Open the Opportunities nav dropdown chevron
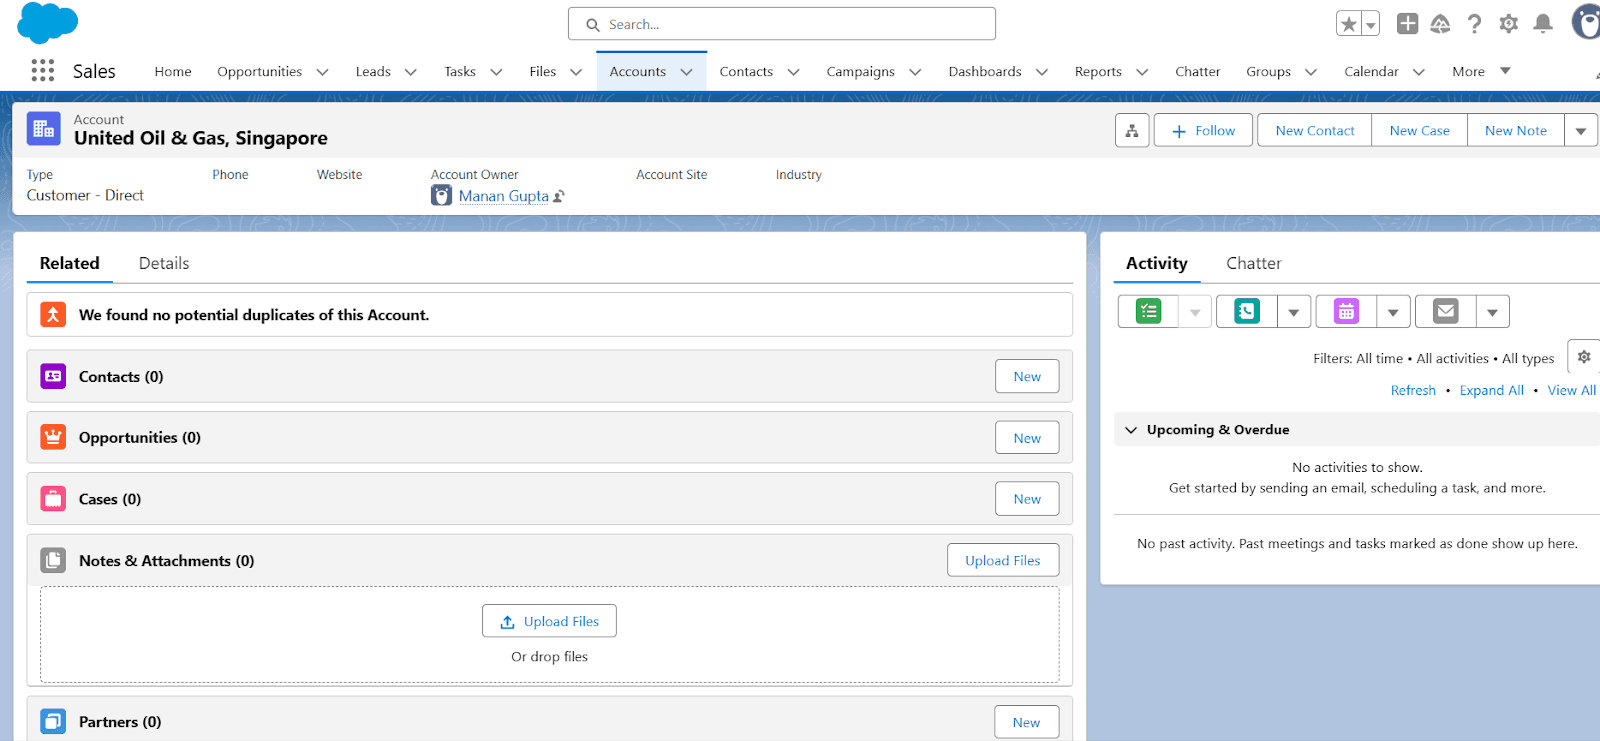The height and width of the screenshot is (741, 1600). (x=322, y=72)
